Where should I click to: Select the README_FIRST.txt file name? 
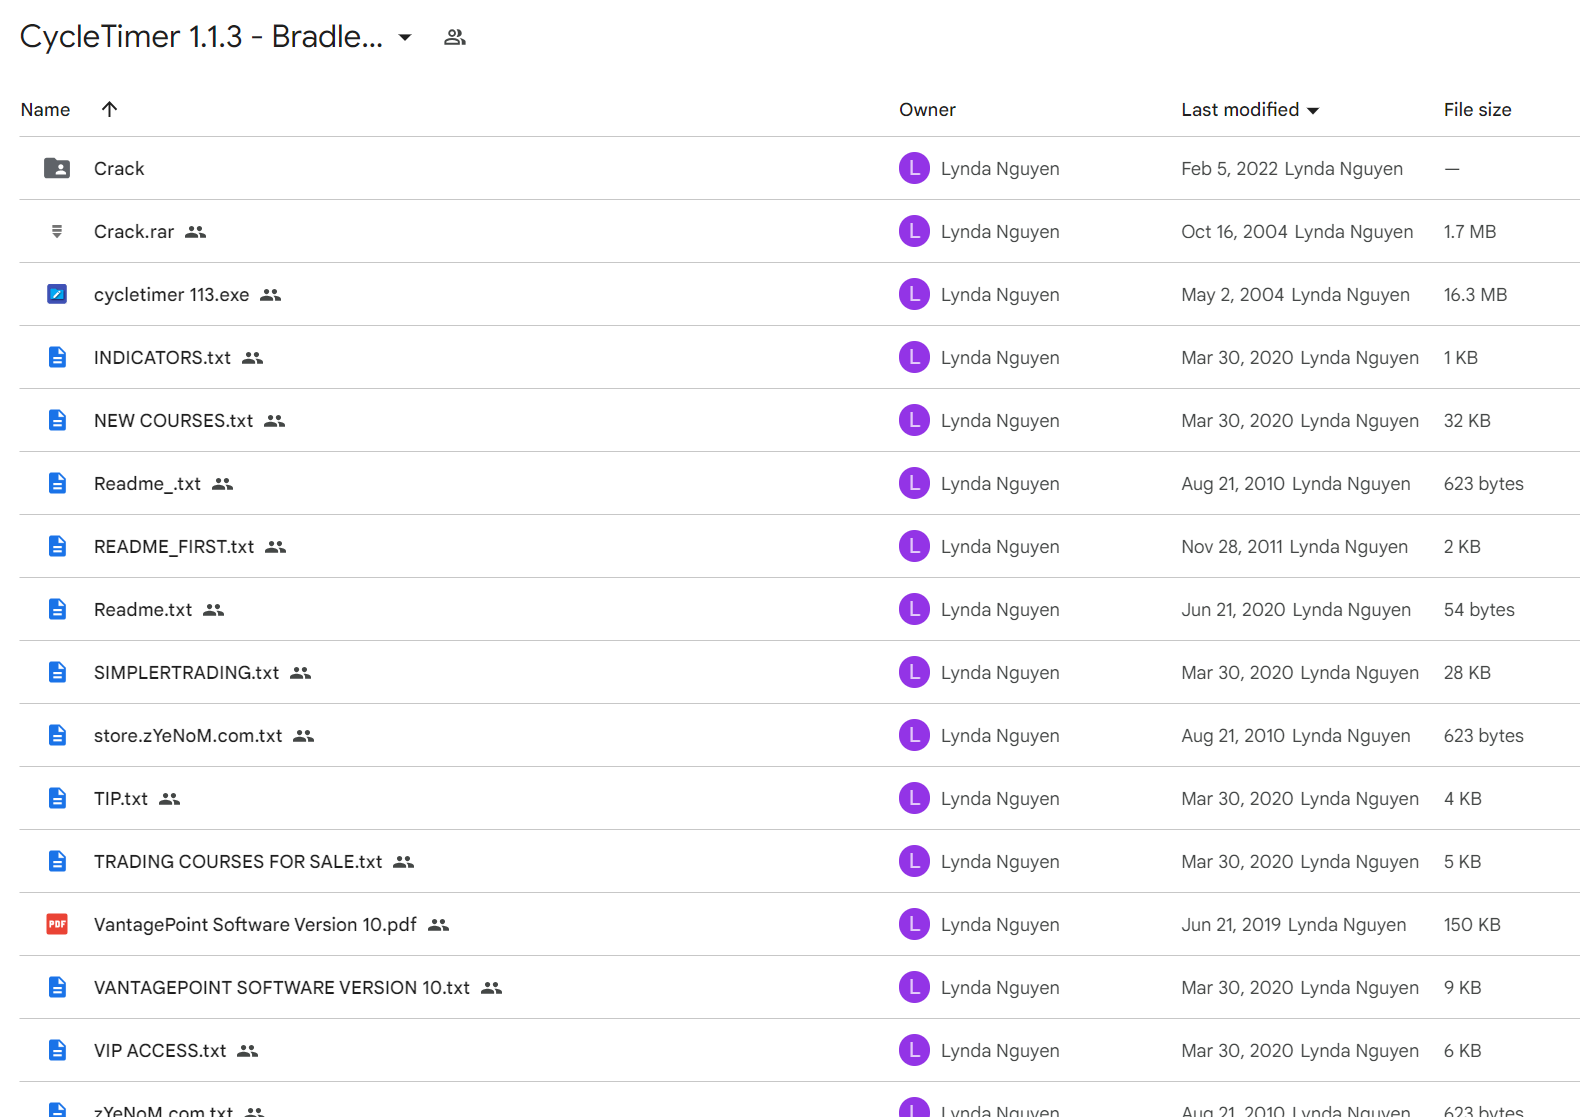pos(174,547)
